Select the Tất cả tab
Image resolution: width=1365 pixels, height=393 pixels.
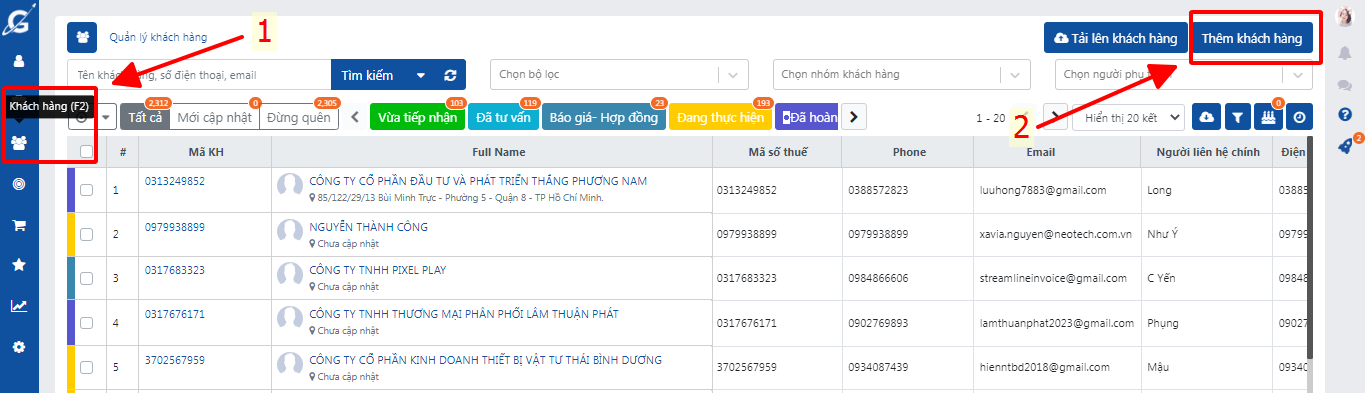pyautogui.click(x=145, y=117)
